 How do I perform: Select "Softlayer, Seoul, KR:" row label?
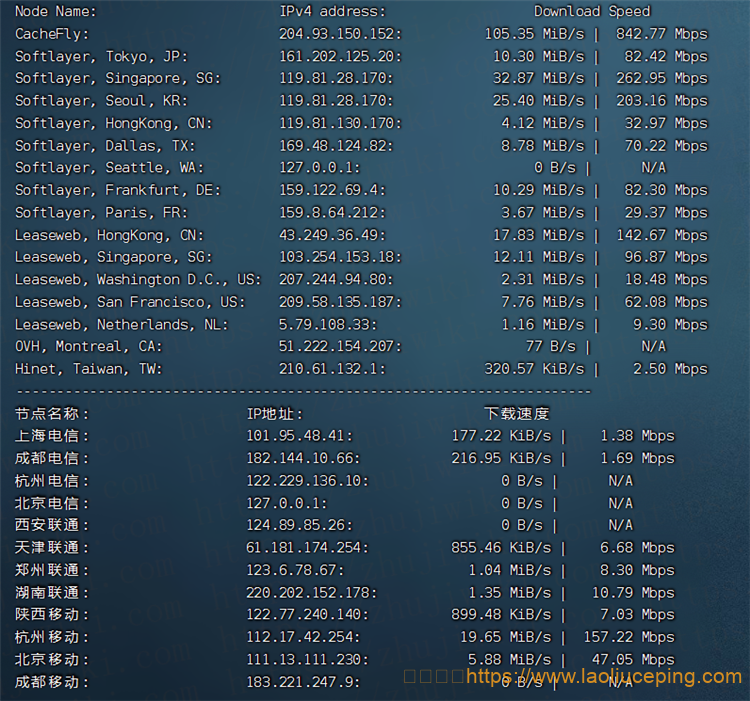pos(101,101)
